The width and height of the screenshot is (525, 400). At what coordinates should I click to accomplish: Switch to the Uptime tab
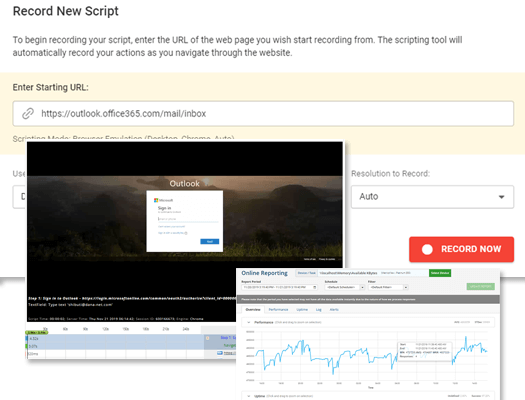pos(302,310)
